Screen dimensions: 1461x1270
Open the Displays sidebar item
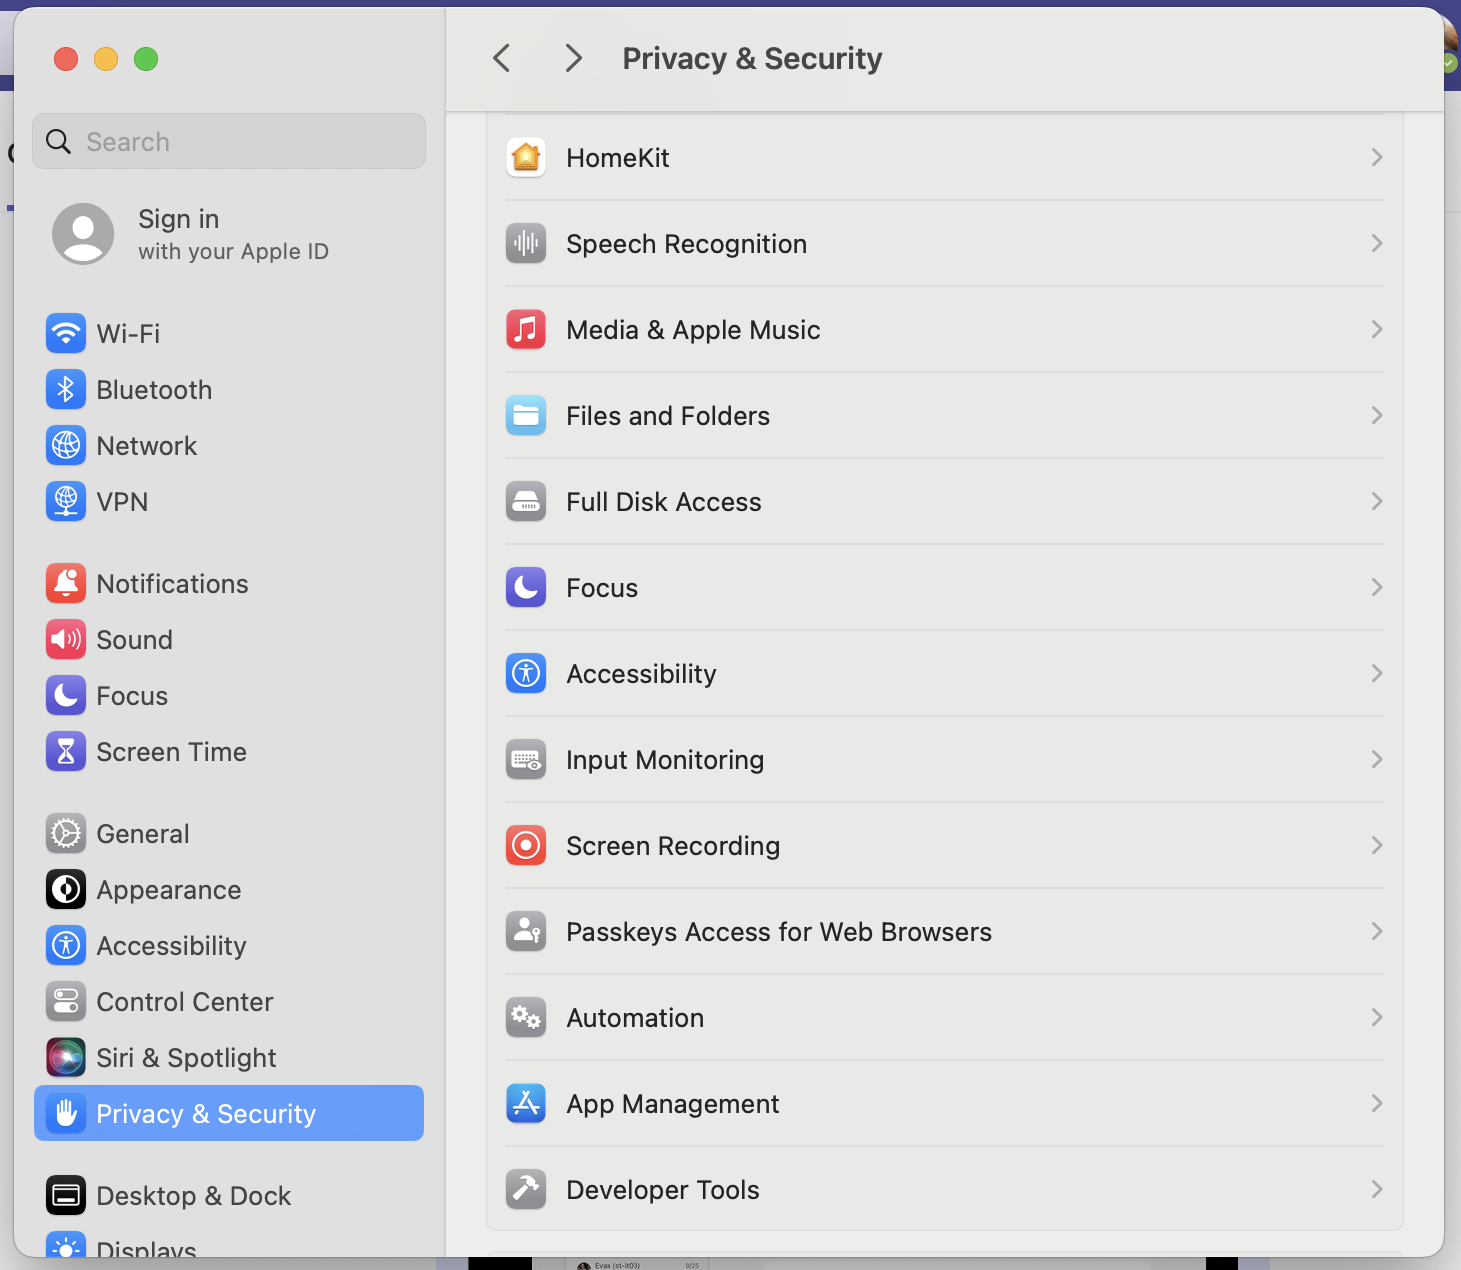pyautogui.click(x=229, y=1245)
